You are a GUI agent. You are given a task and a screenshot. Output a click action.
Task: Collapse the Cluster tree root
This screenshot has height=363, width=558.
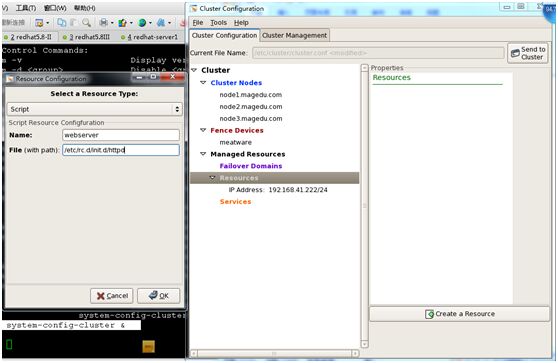194,70
